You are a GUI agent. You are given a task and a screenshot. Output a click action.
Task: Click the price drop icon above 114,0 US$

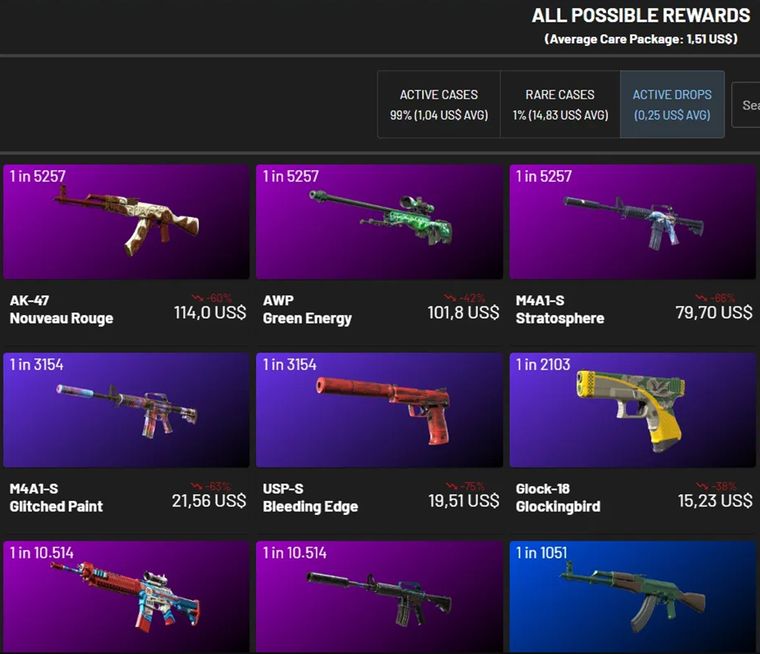point(198,298)
